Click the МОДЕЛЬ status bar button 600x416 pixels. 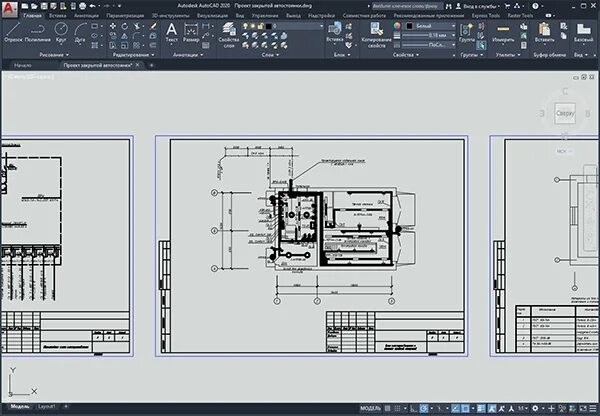point(370,408)
